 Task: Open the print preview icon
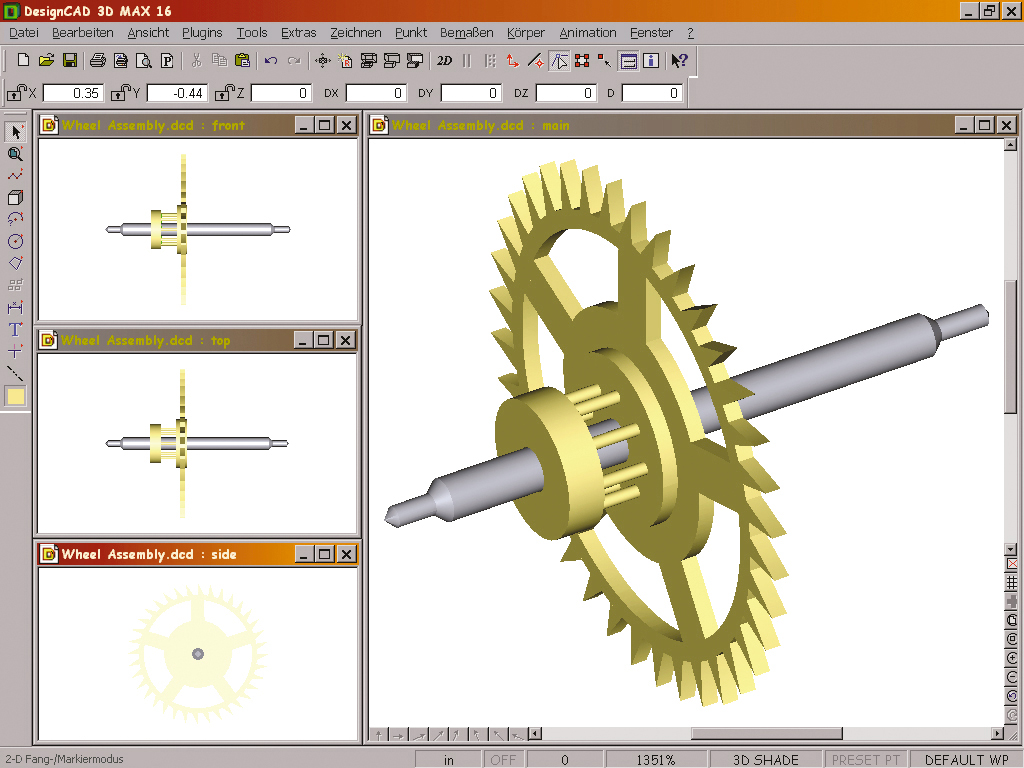point(144,61)
